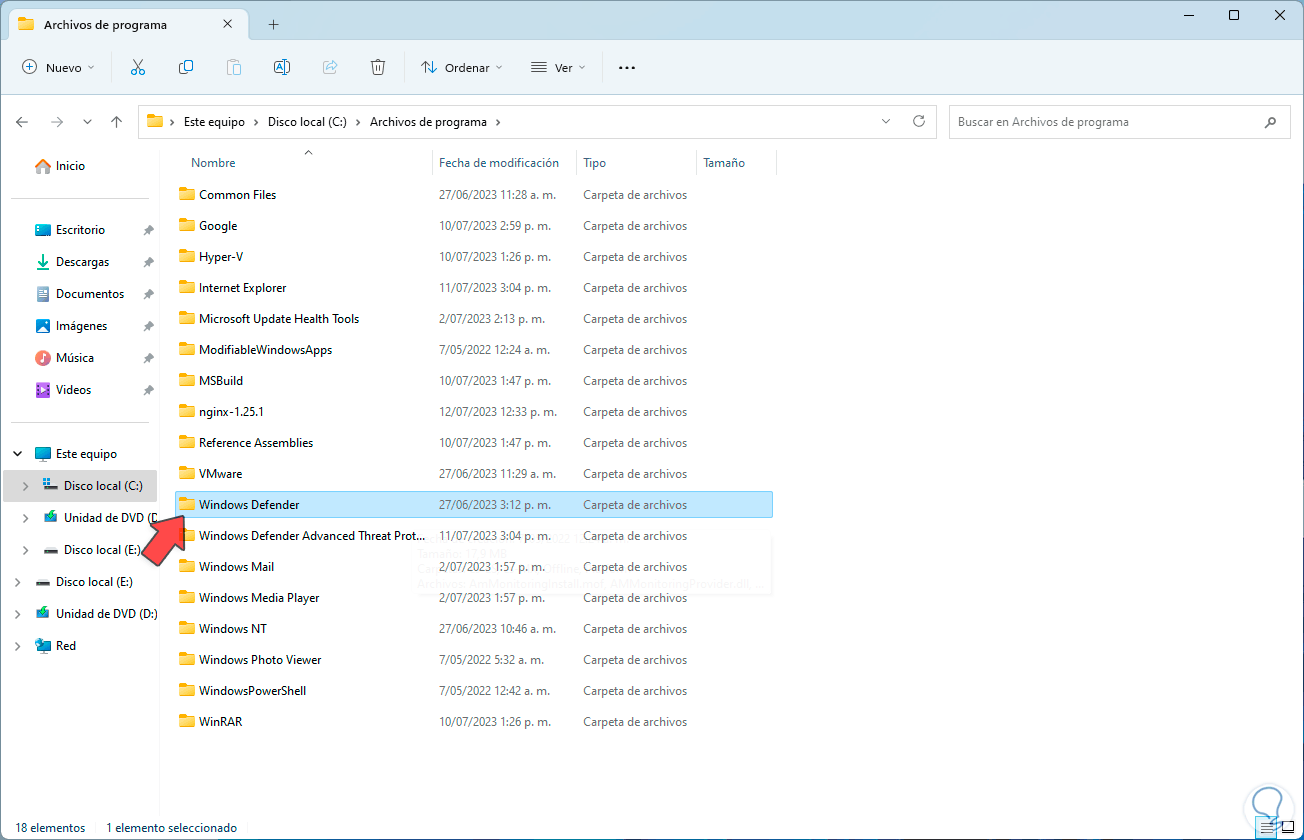Open Documentos in the sidebar
1304x840 pixels.
point(90,294)
